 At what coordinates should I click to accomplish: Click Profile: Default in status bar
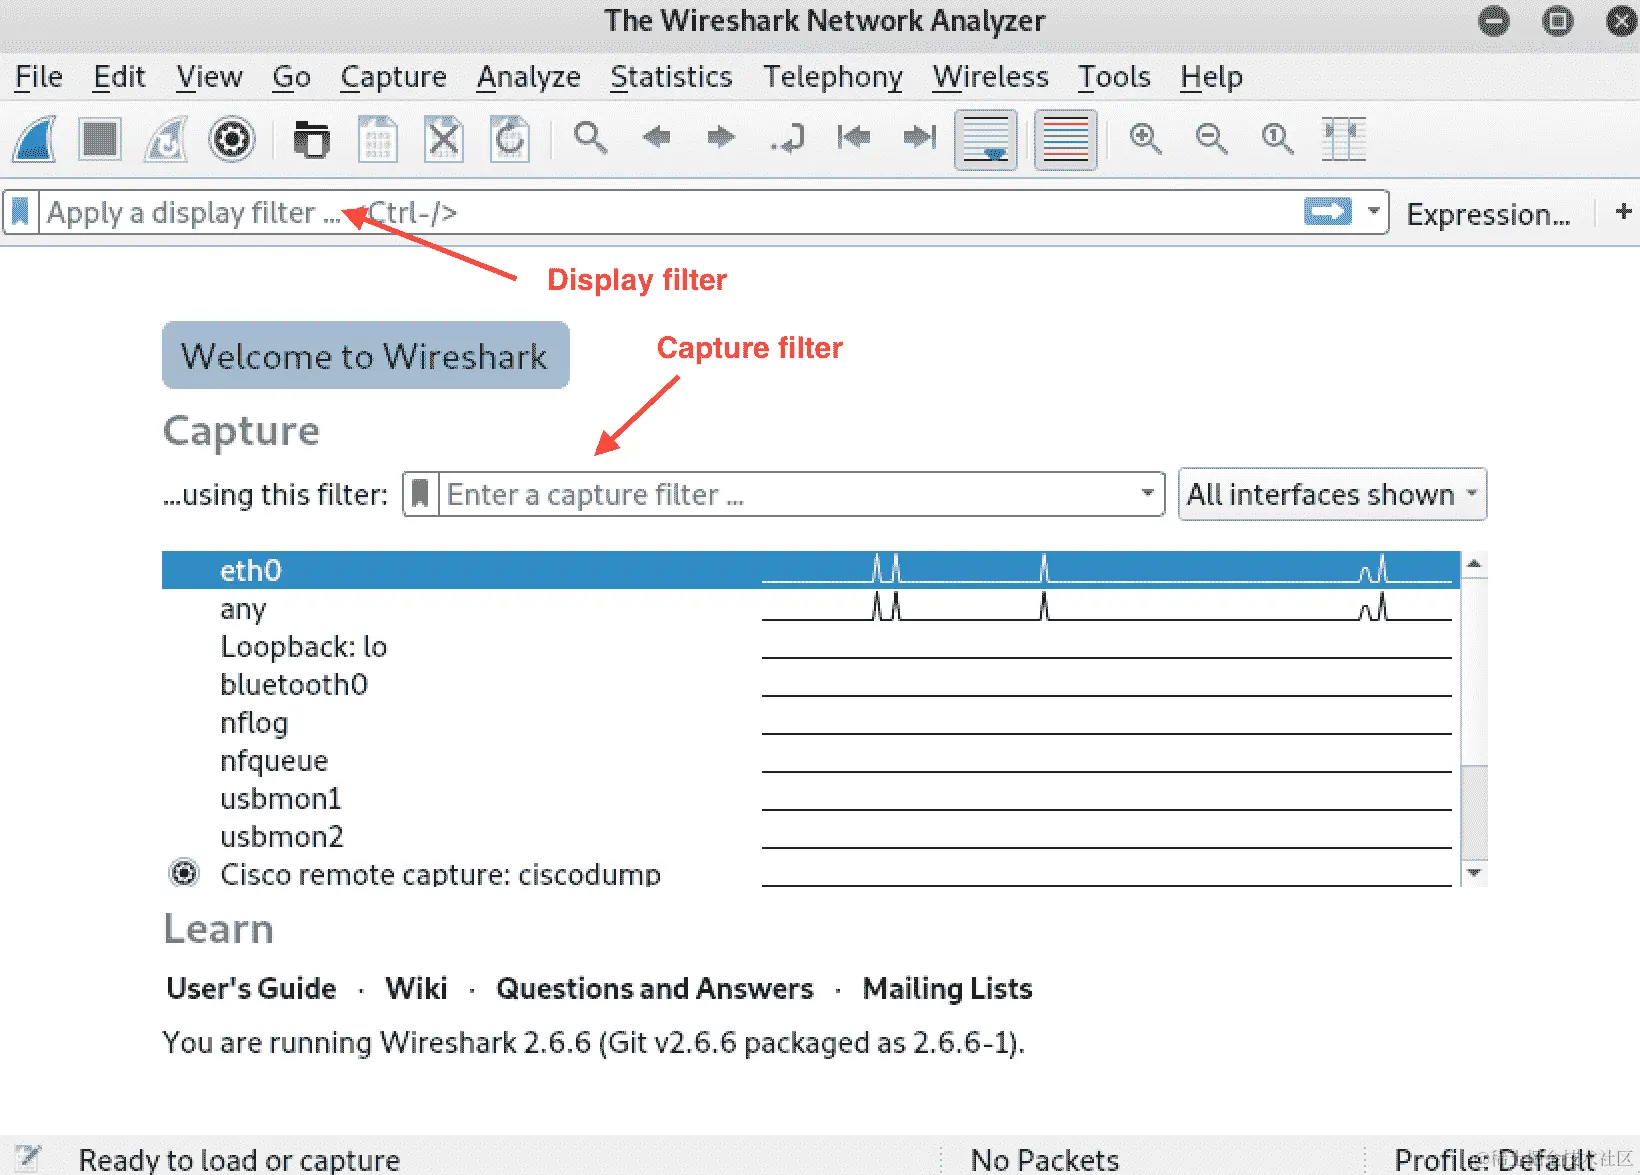[1494, 1160]
